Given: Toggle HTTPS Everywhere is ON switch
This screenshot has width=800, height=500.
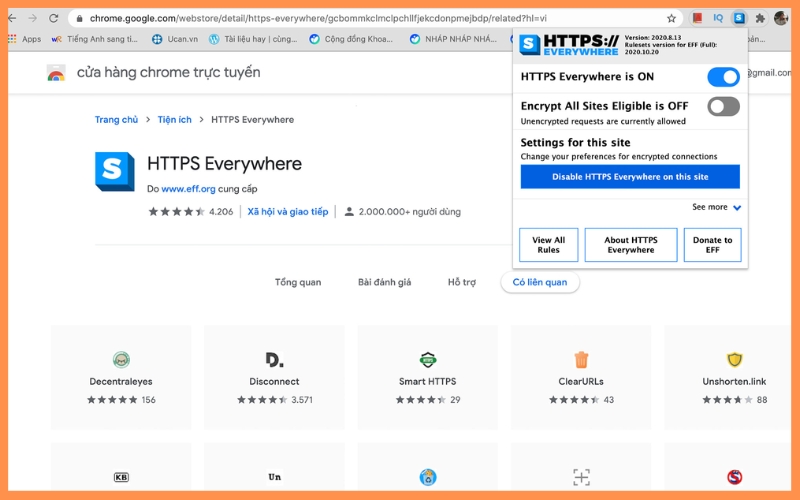Looking at the screenshot, I should (x=723, y=77).
